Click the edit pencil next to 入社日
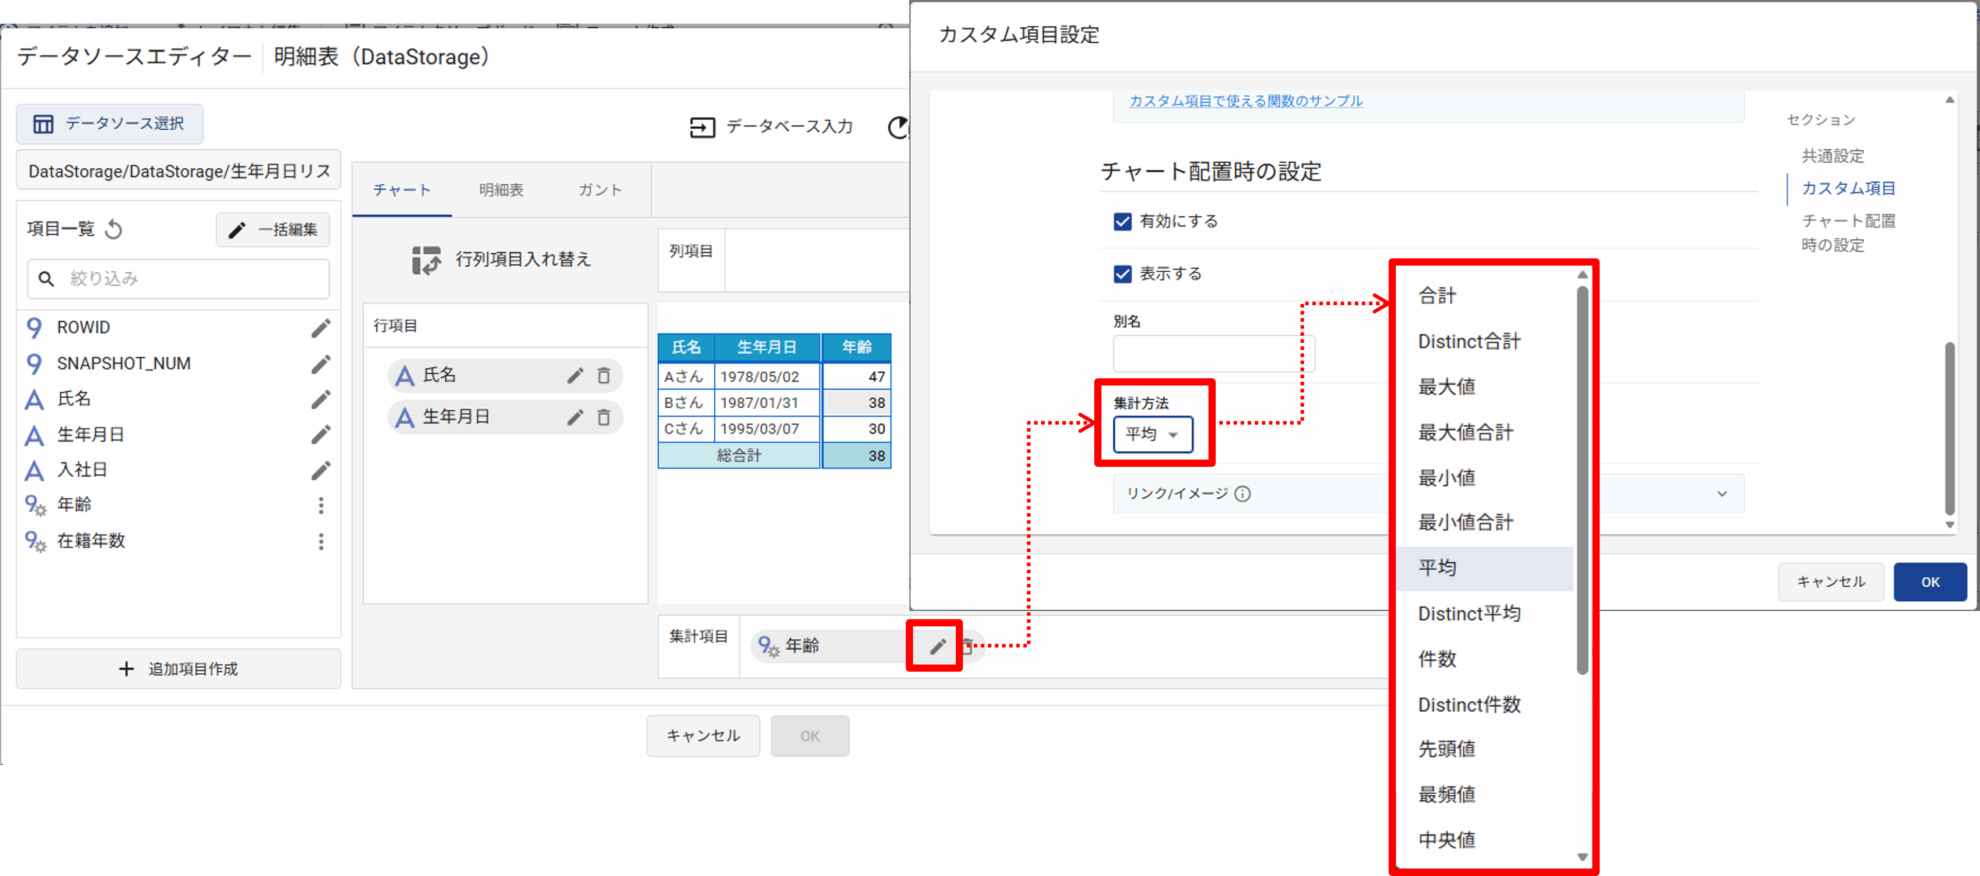Image resolution: width=1980 pixels, height=876 pixels. coord(320,470)
